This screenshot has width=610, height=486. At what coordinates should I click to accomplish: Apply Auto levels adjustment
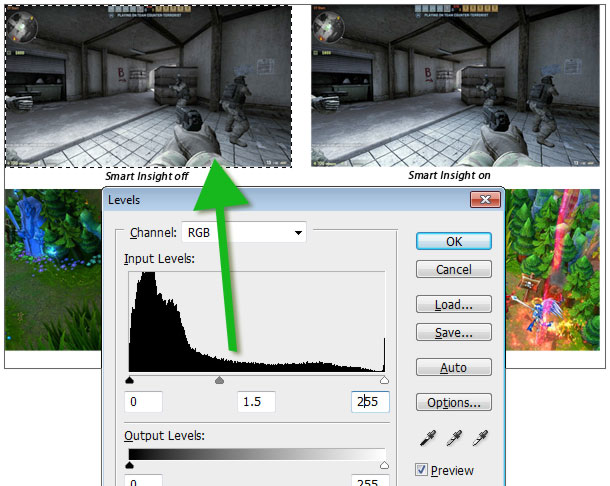454,367
